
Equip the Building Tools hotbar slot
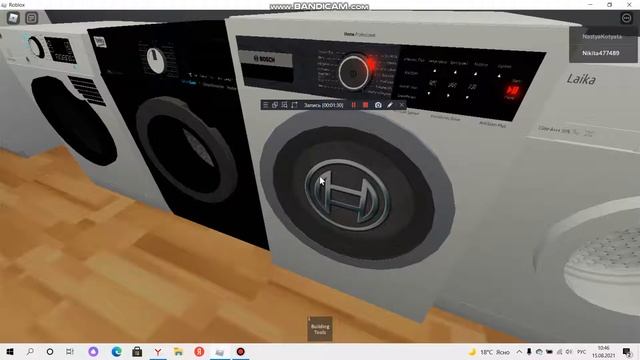click(320, 329)
